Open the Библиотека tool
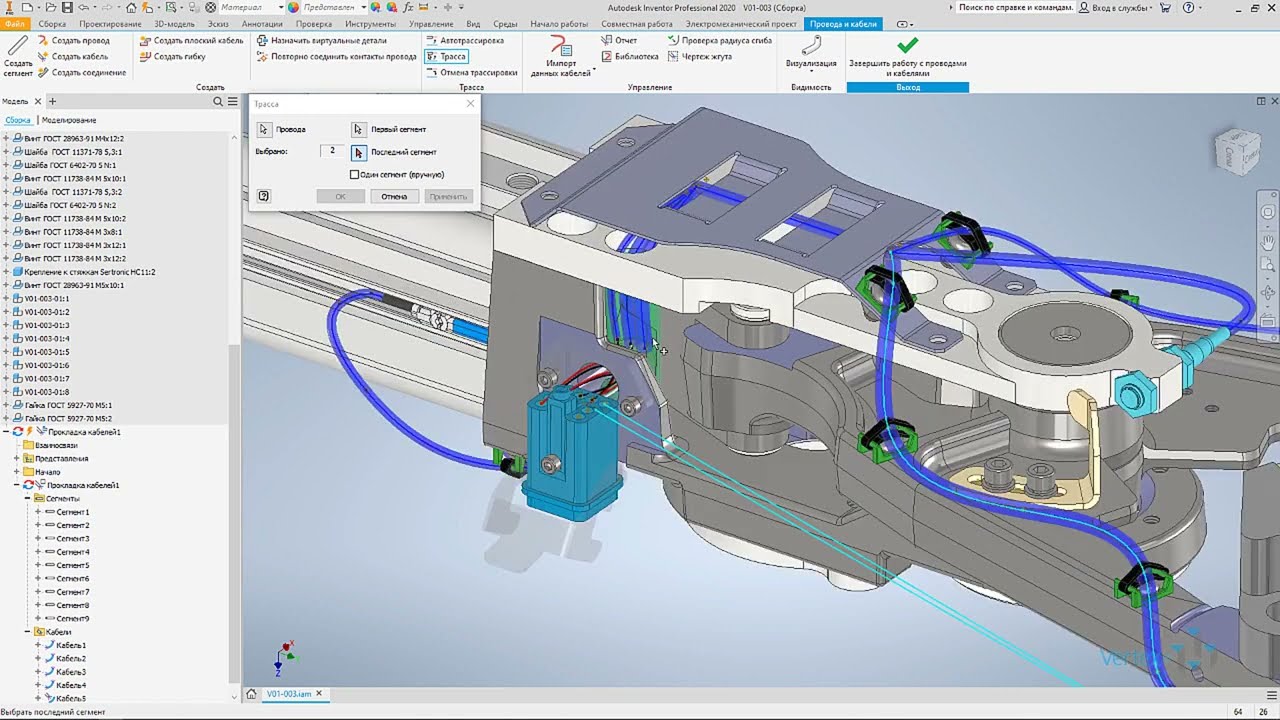Viewport: 1280px width, 720px height. click(x=629, y=57)
